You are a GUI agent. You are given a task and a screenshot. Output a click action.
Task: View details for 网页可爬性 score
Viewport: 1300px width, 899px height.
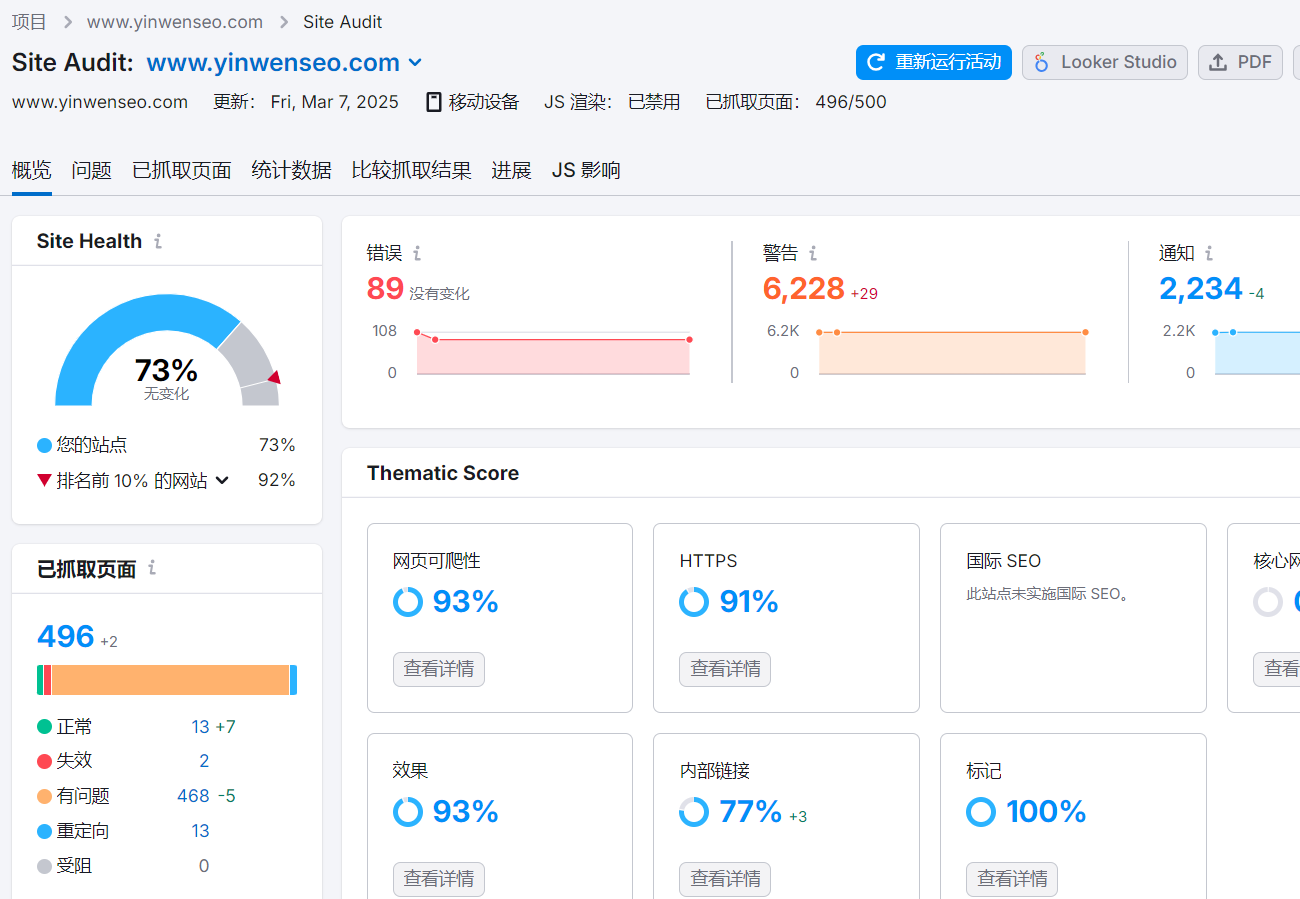coord(438,669)
